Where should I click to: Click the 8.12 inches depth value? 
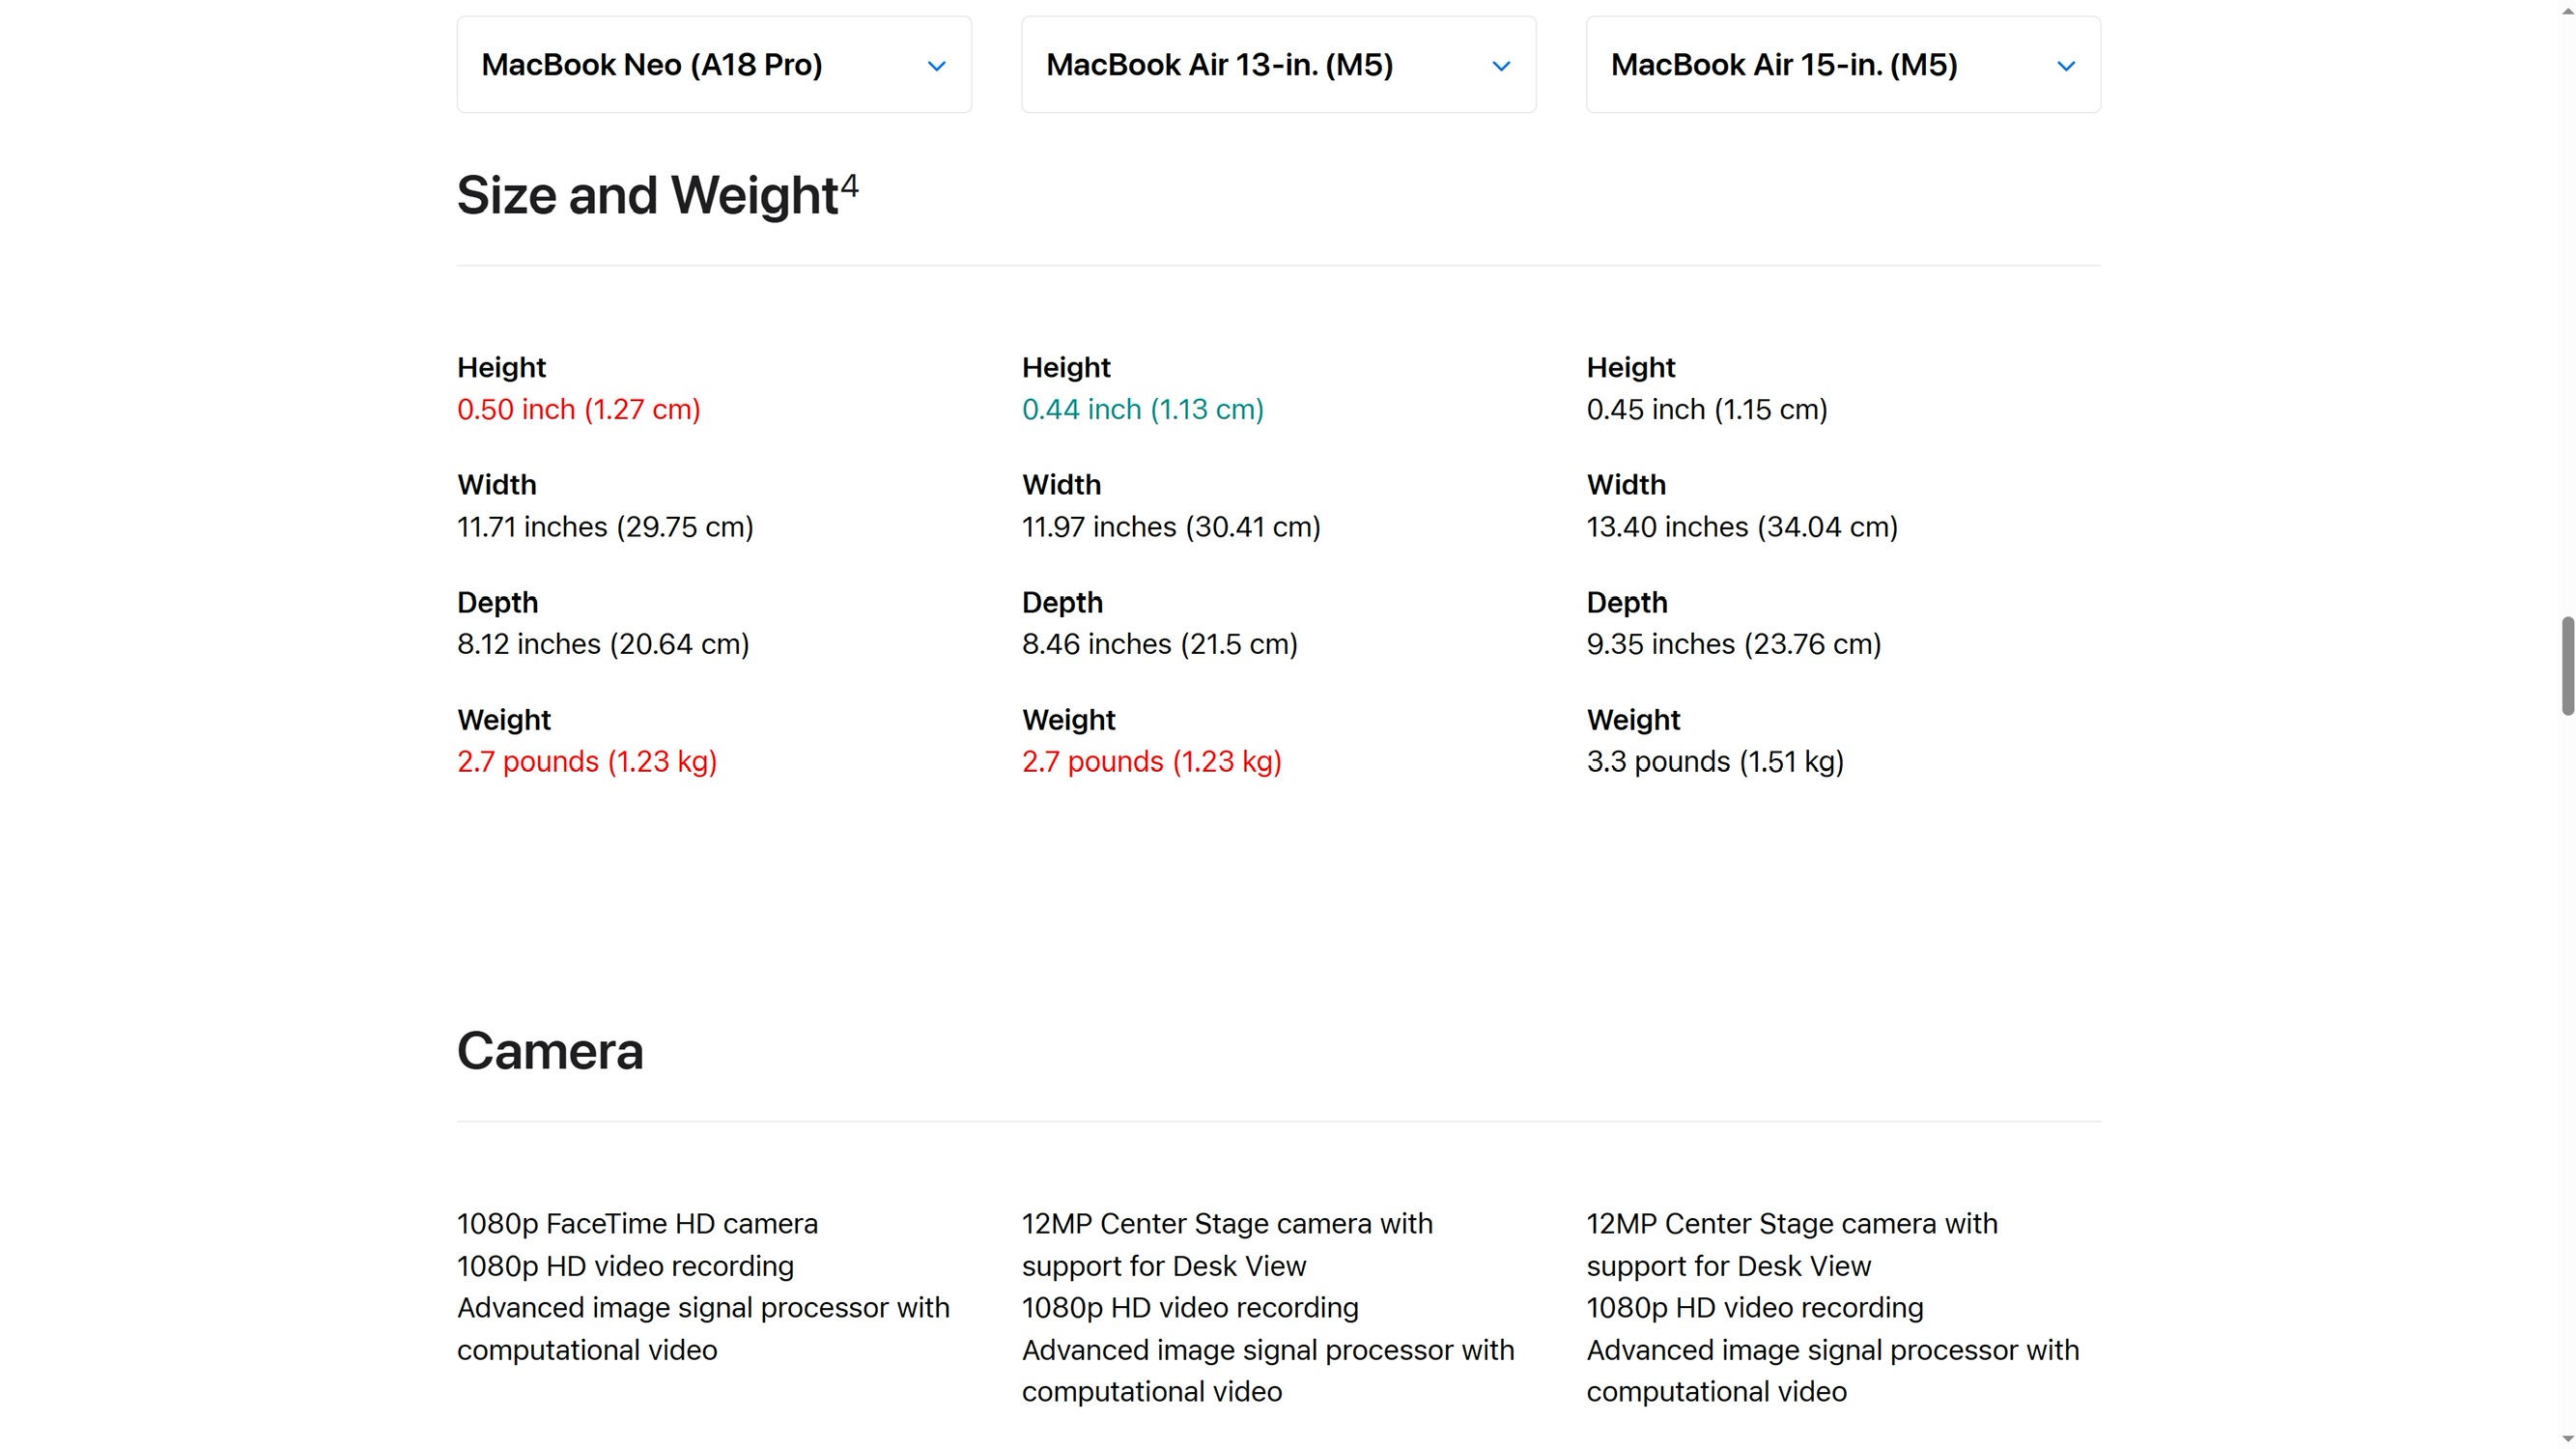[x=603, y=643]
